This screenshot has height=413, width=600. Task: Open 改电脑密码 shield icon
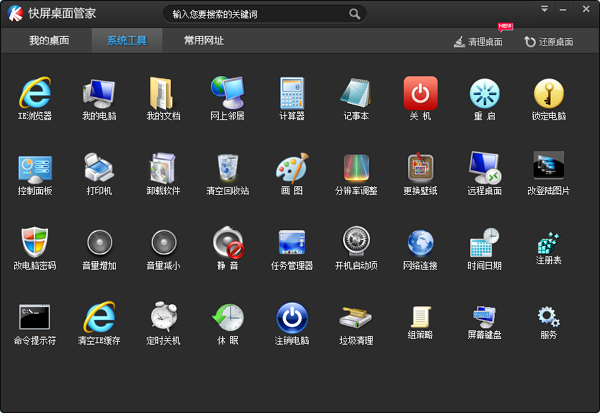click(35, 242)
